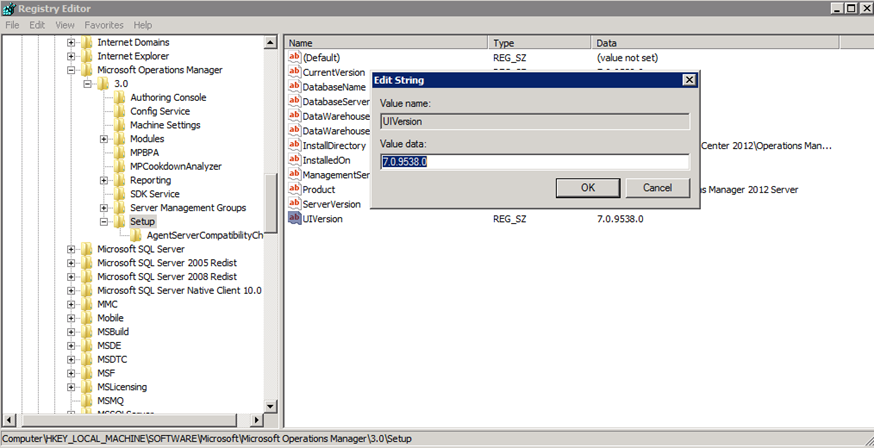Viewport: 874px width, 448px height.
Task: Collapse the 3.0 key
Action: (x=88, y=84)
